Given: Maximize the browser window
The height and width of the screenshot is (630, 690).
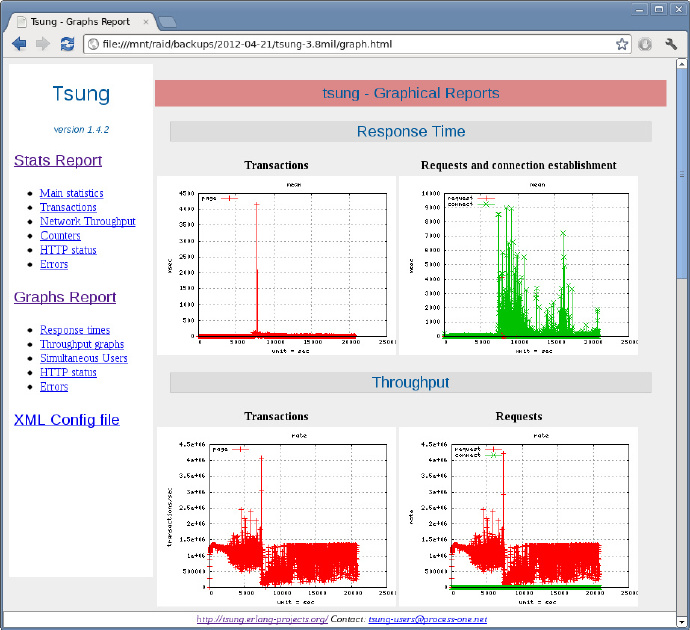Looking at the screenshot, I should pyautogui.click(x=659, y=9).
